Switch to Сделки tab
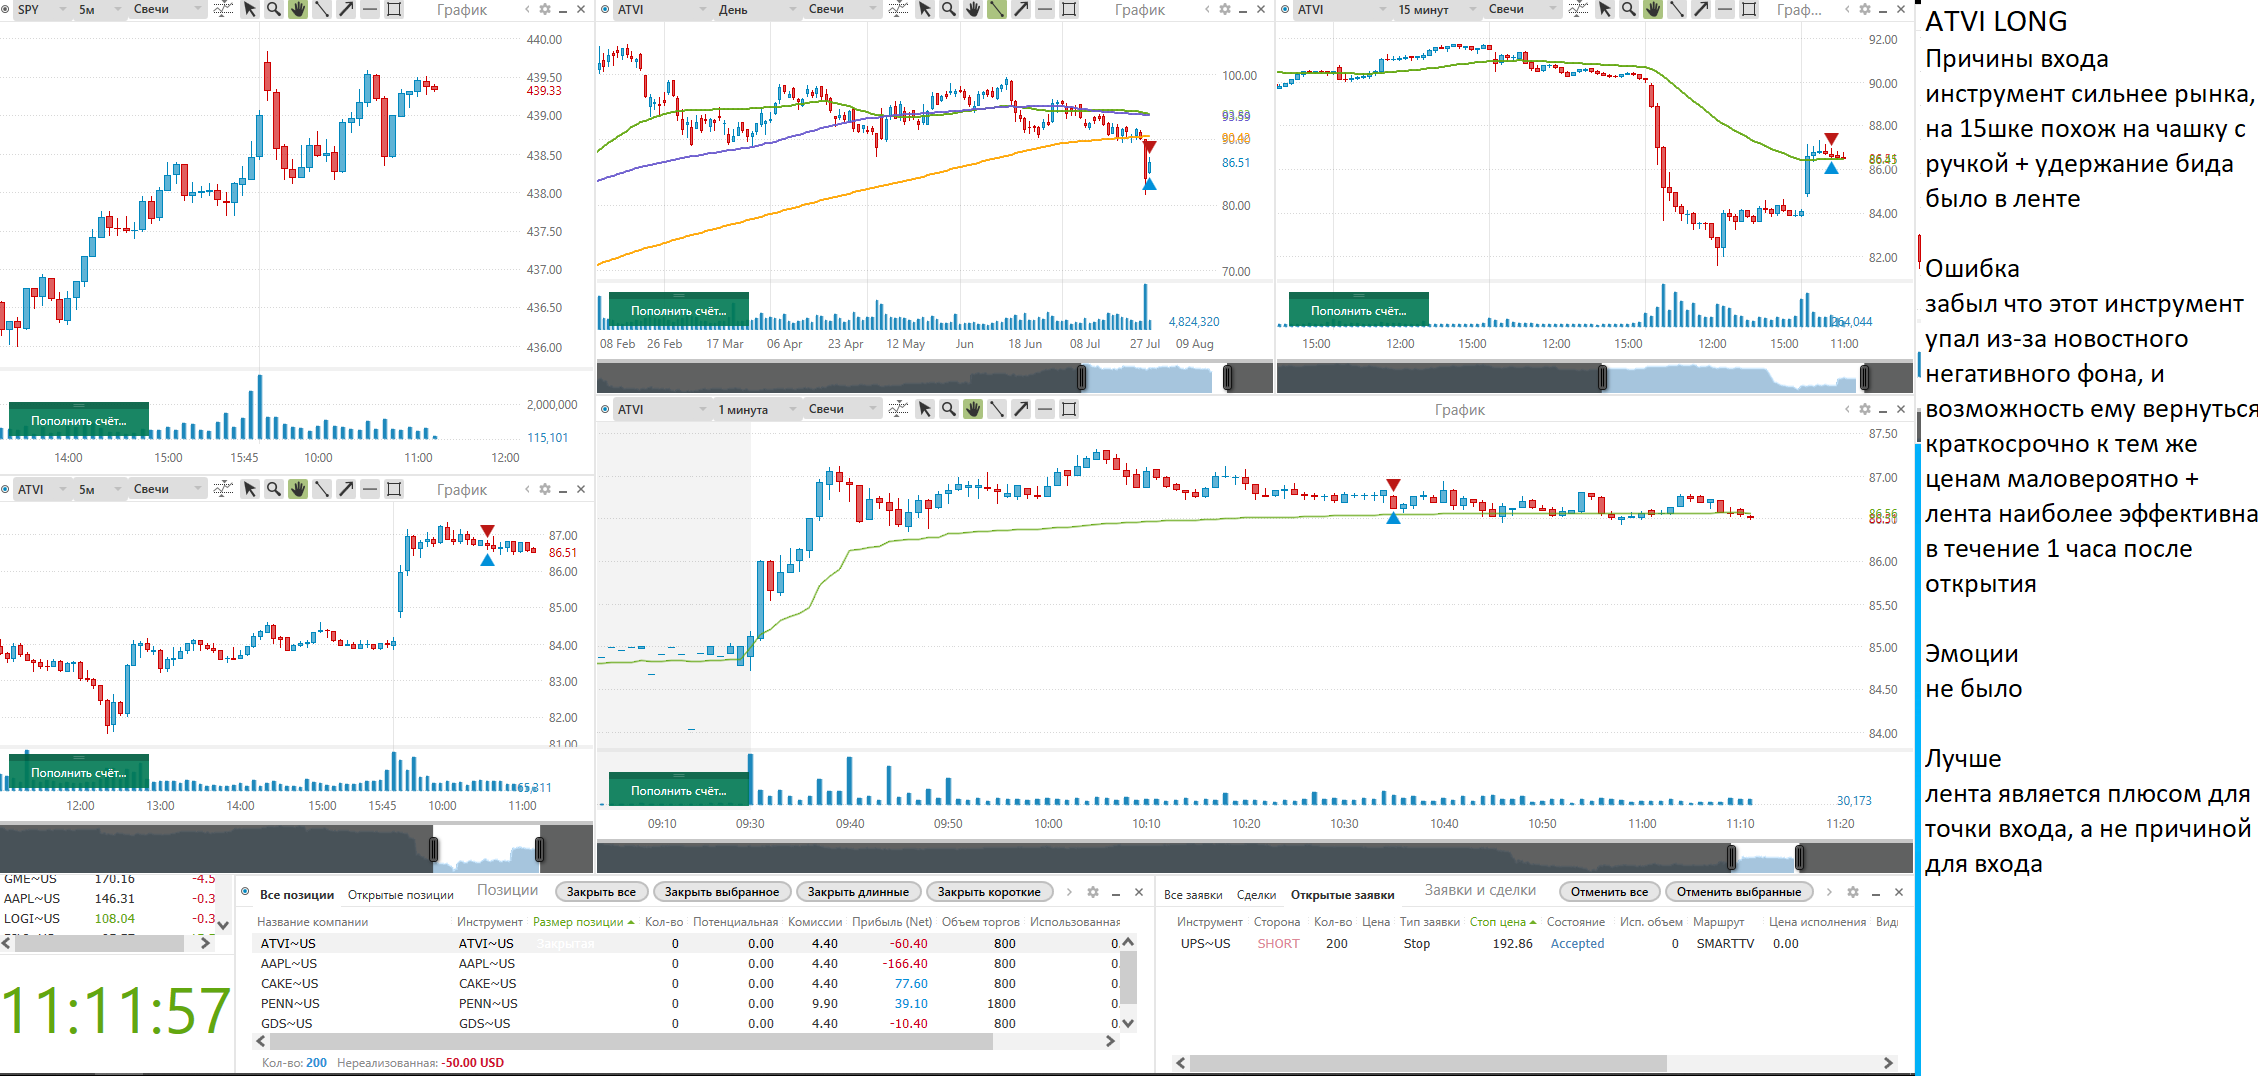 tap(1256, 894)
